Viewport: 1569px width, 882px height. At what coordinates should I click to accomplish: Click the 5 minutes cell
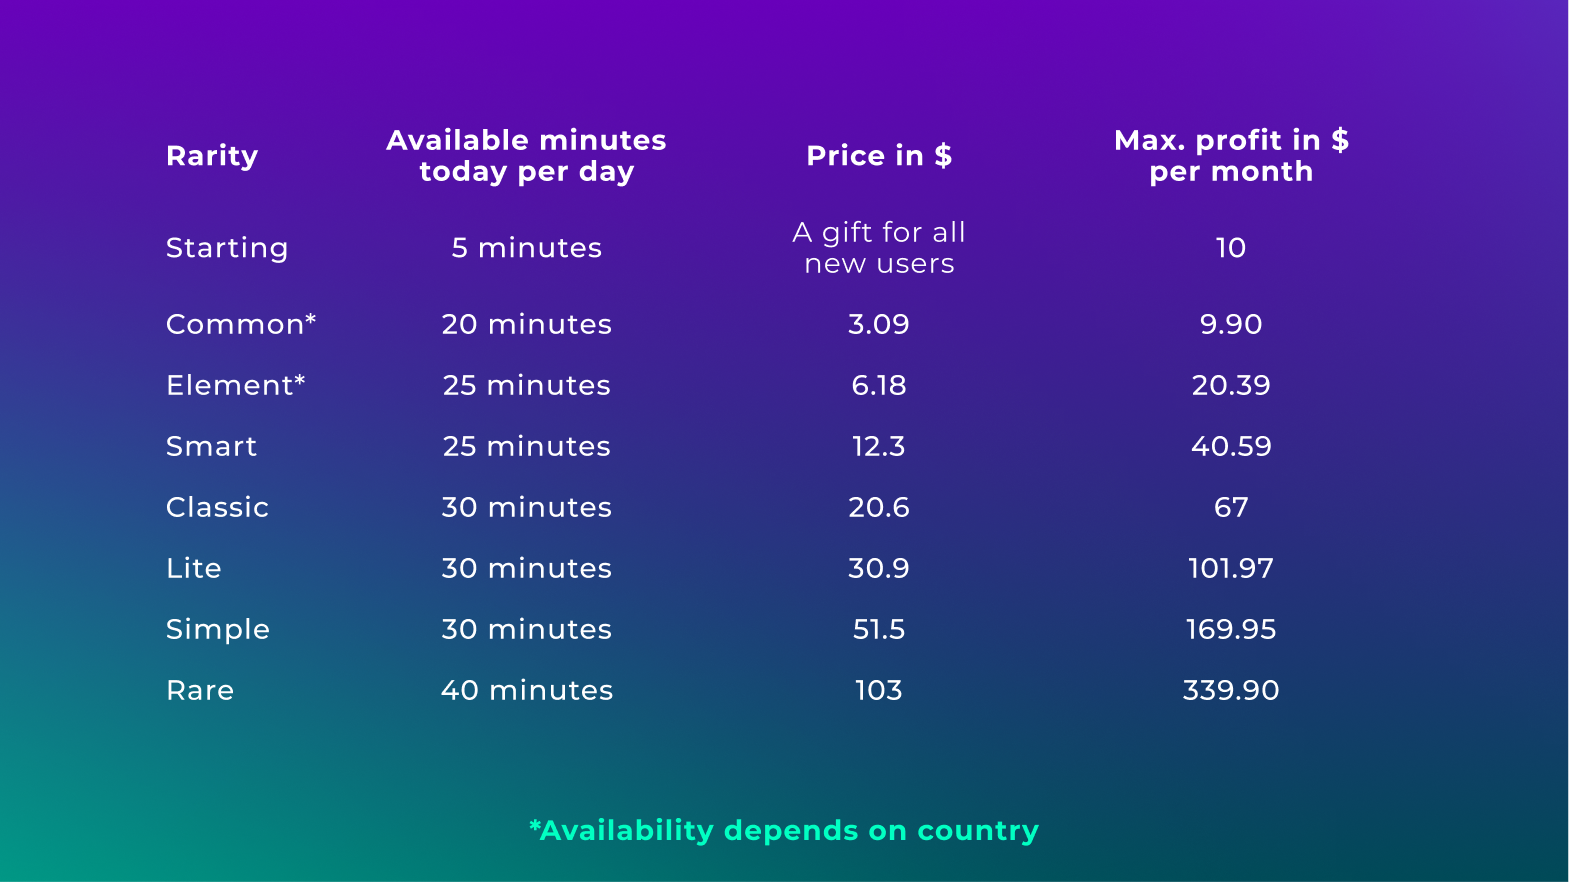[526, 248]
